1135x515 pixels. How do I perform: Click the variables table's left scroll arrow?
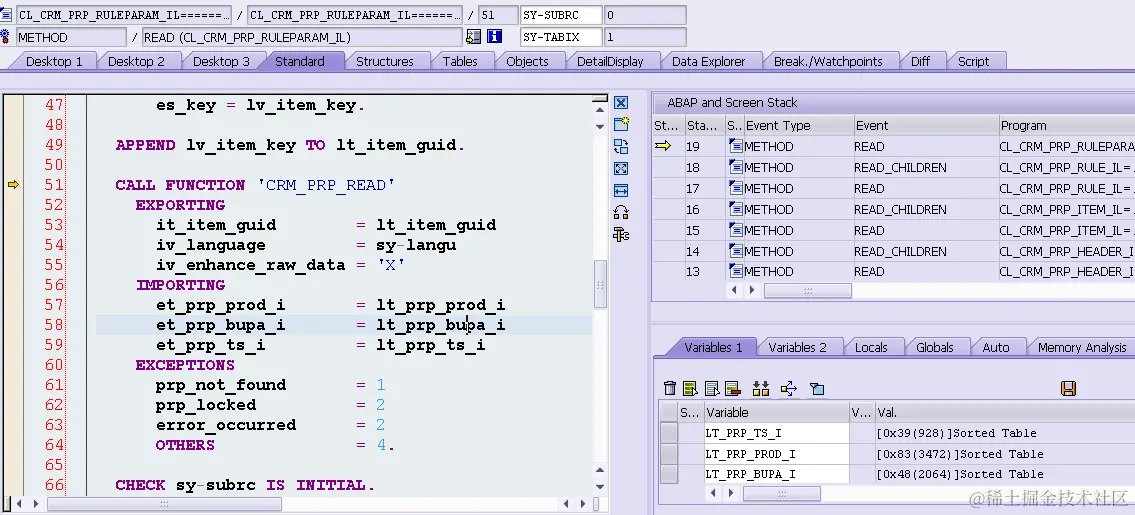[713, 493]
